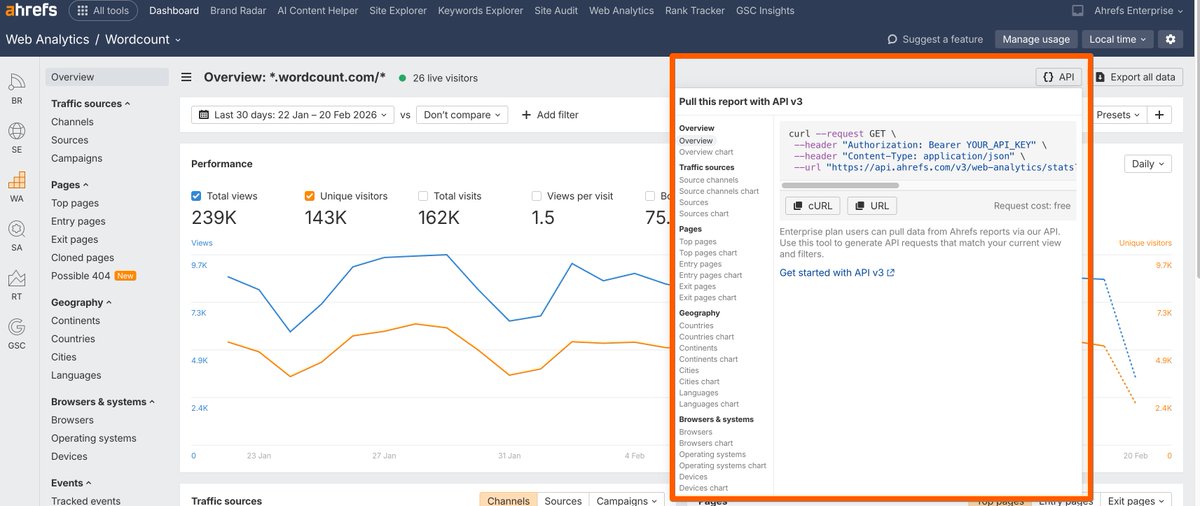The width and height of the screenshot is (1200, 506).
Task: Copy request as URL
Action: [x=871, y=206]
